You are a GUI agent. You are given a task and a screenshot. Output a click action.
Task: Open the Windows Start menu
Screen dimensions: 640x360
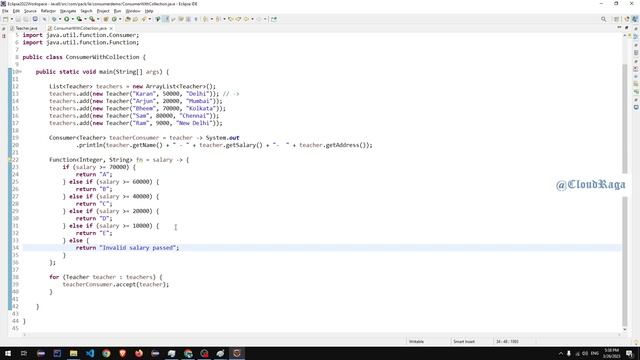pos(8,353)
